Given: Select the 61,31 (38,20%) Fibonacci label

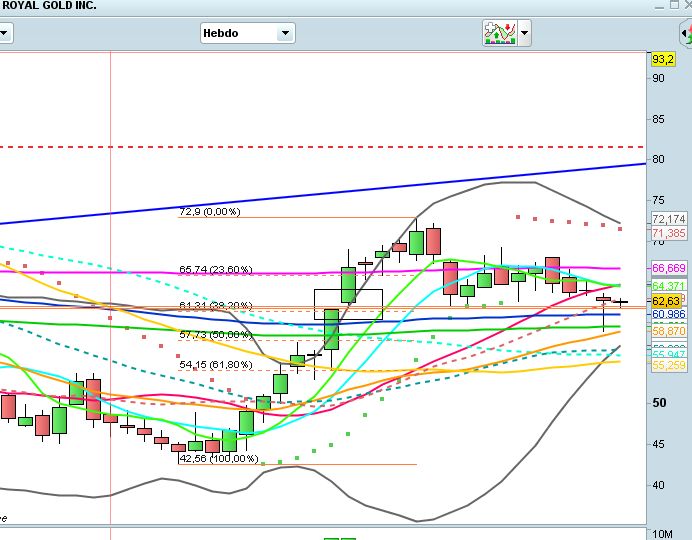Looking at the screenshot, I should tap(216, 305).
